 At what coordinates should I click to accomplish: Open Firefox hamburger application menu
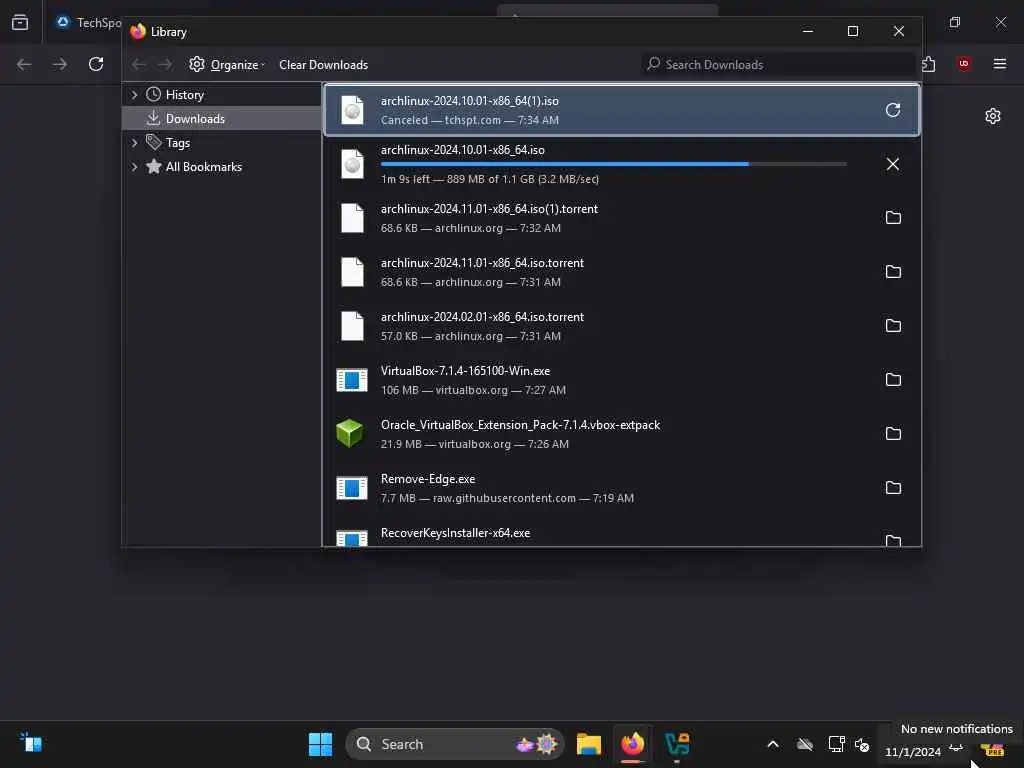click(x=1000, y=63)
